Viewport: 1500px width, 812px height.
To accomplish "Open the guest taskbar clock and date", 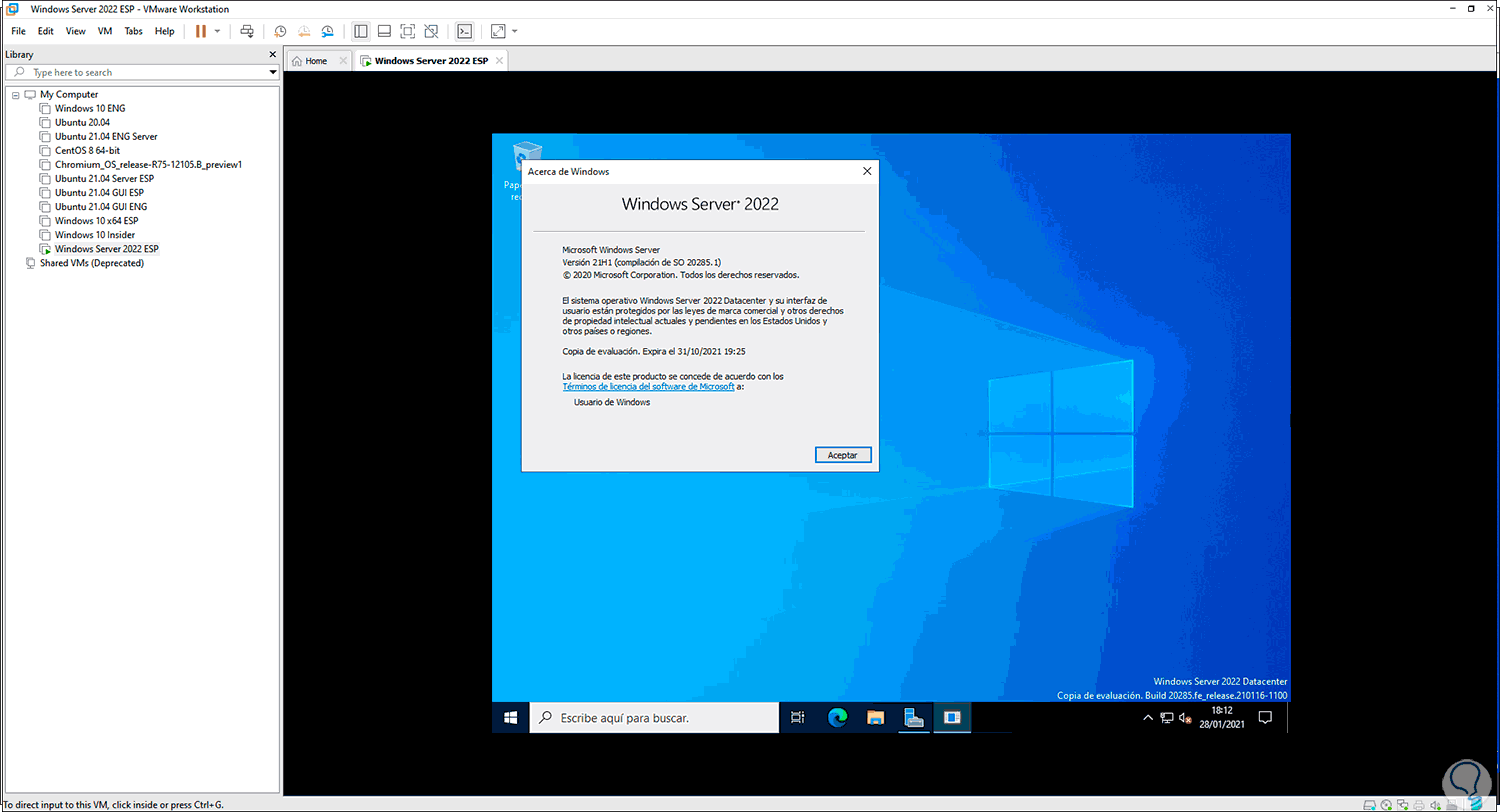I will (1220, 717).
